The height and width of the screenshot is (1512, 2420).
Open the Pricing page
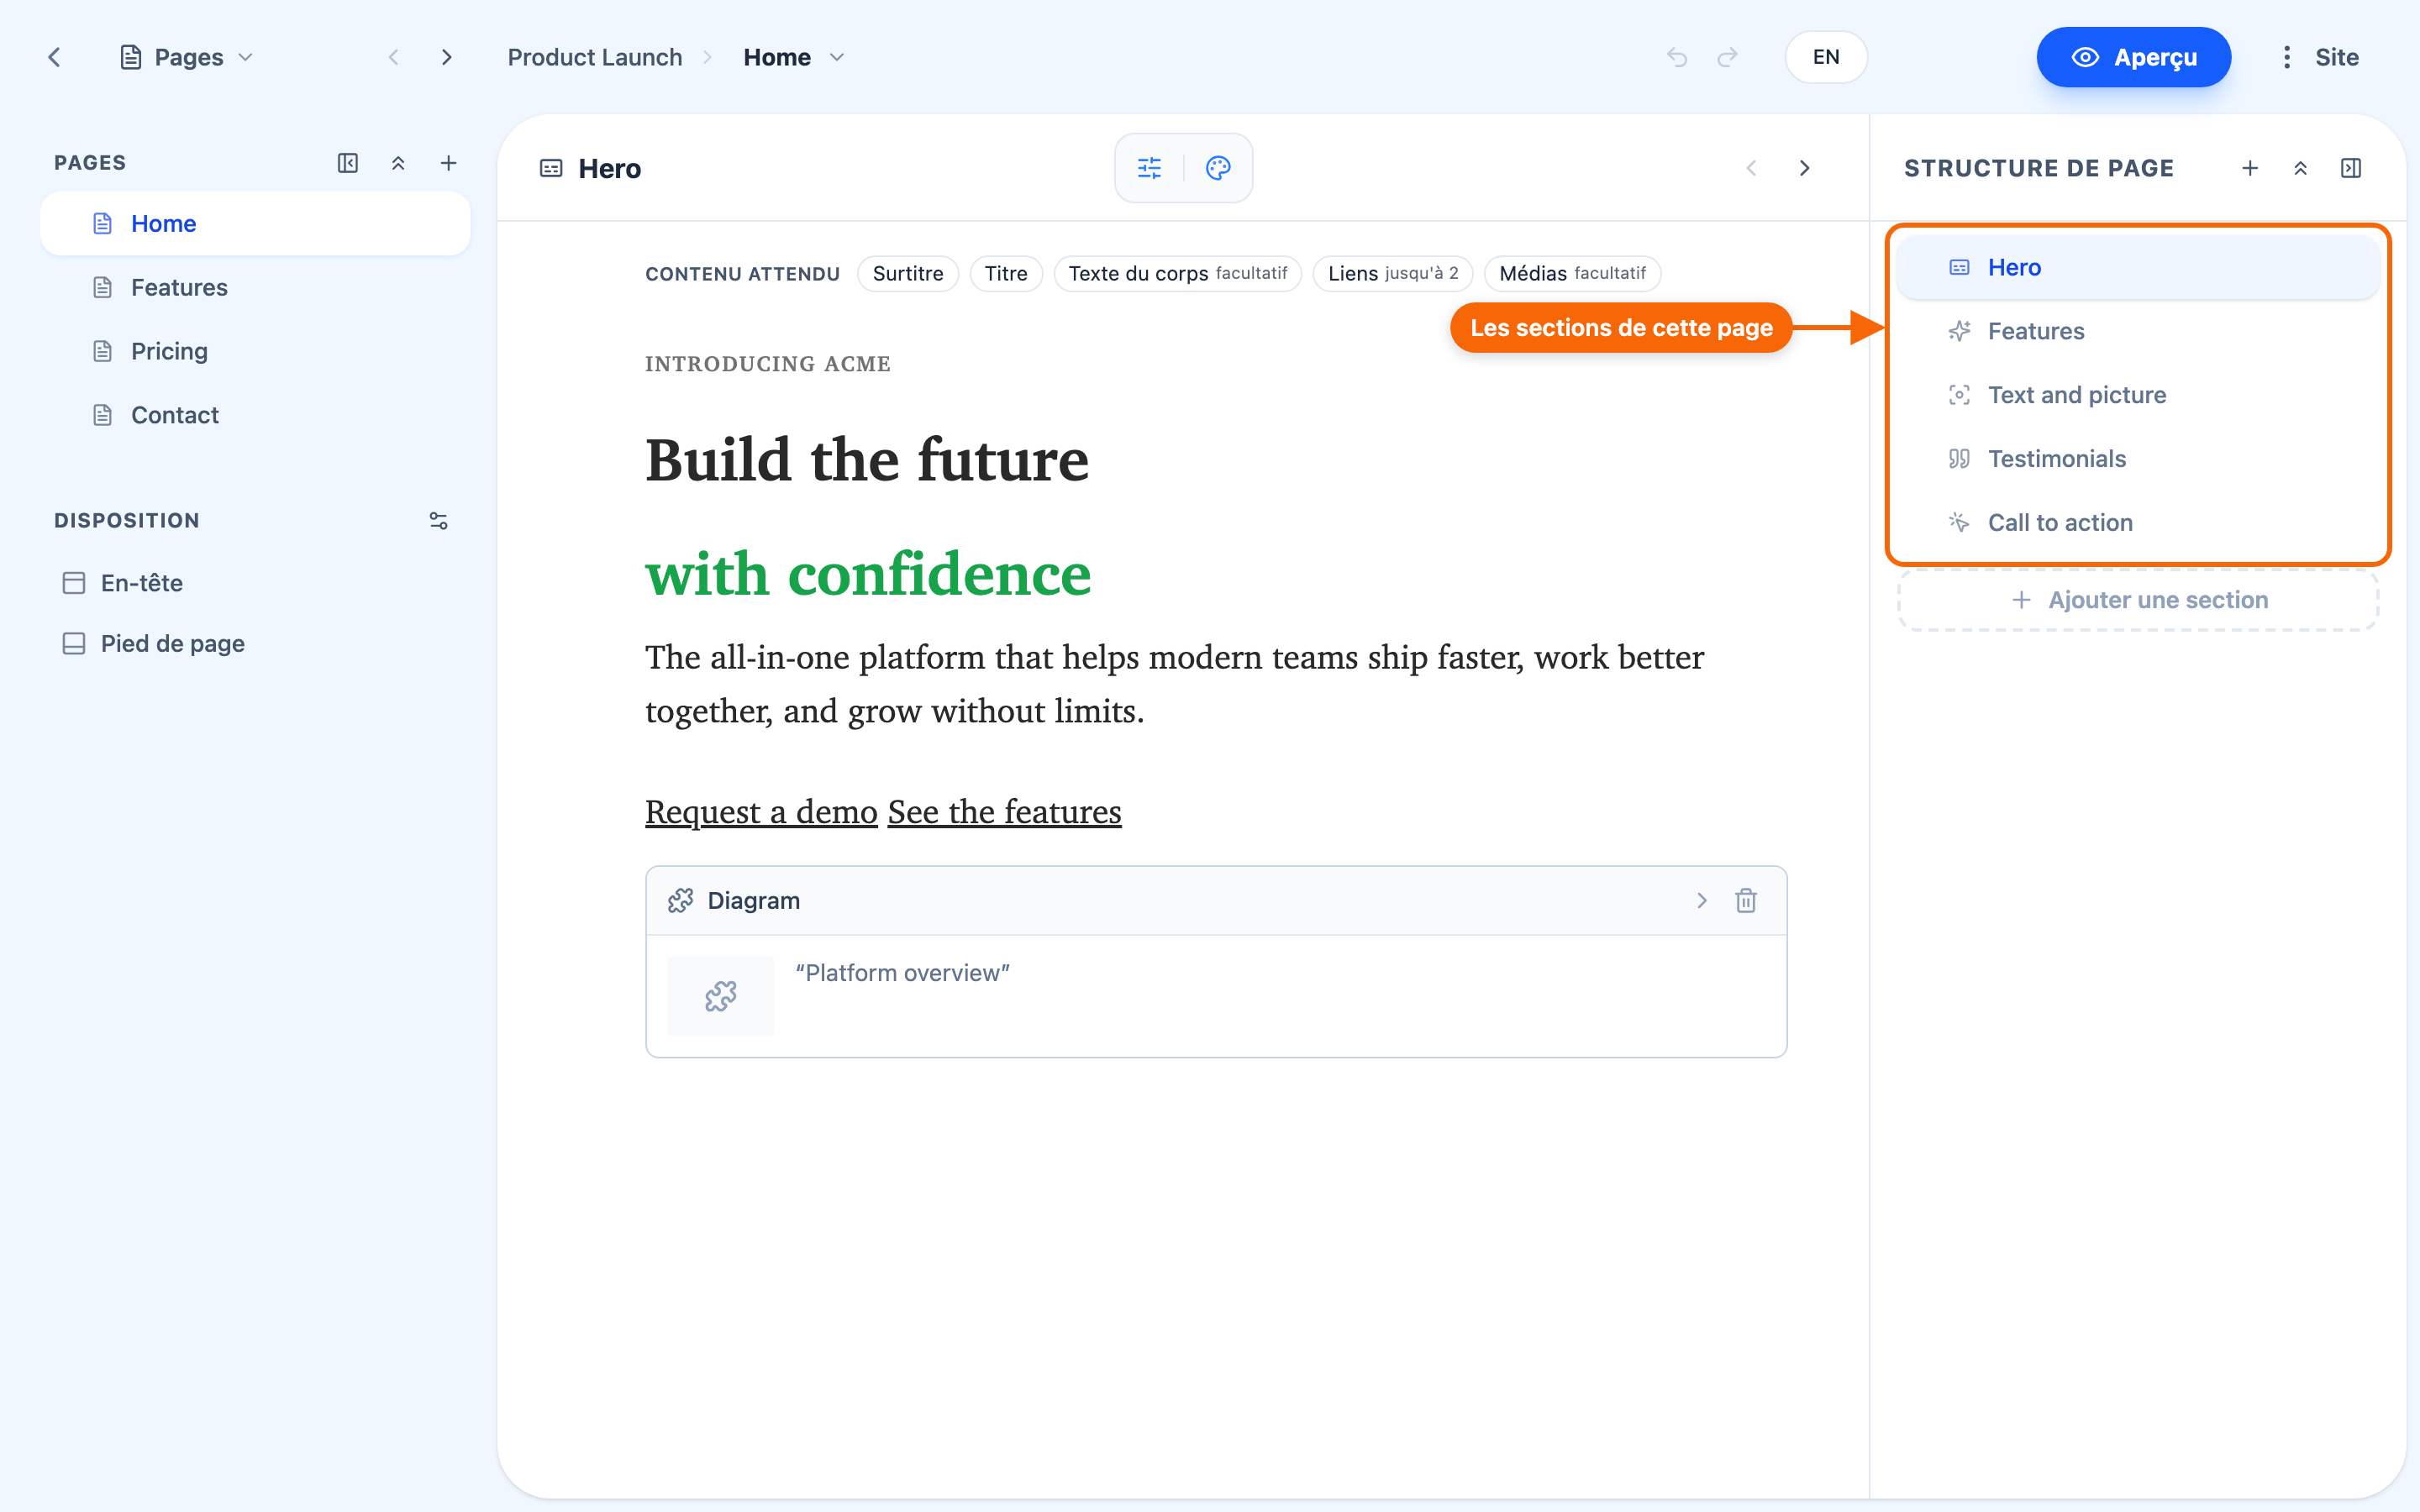click(x=255, y=351)
